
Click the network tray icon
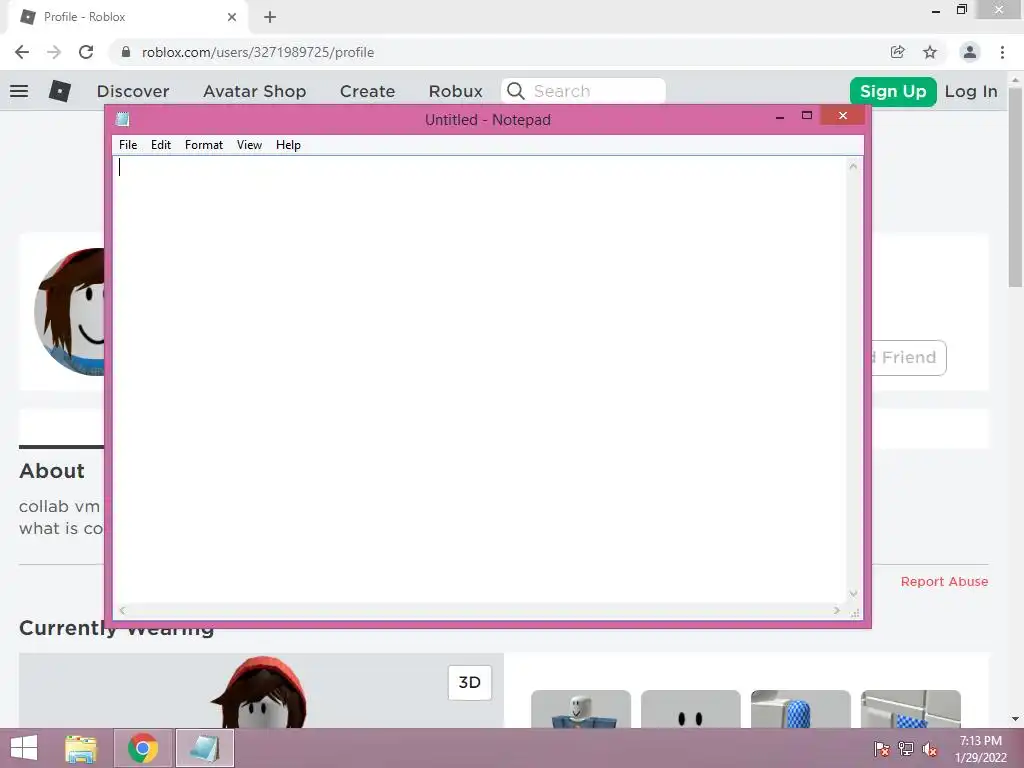[906, 749]
